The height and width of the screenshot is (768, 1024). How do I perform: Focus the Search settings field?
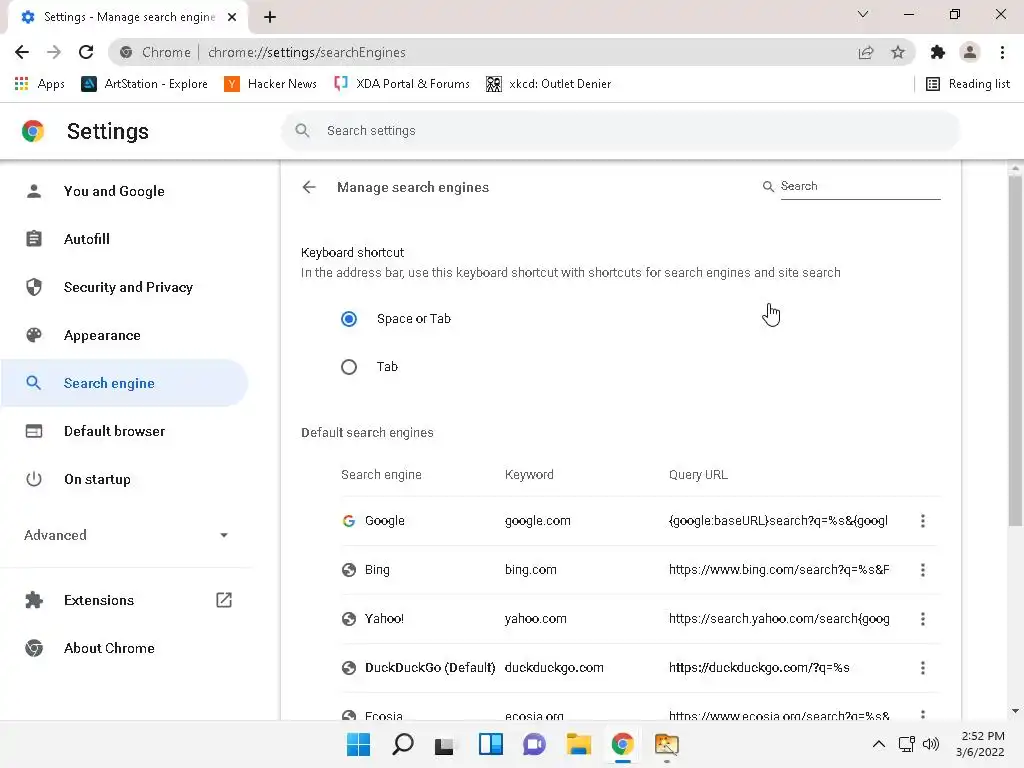[620, 131]
